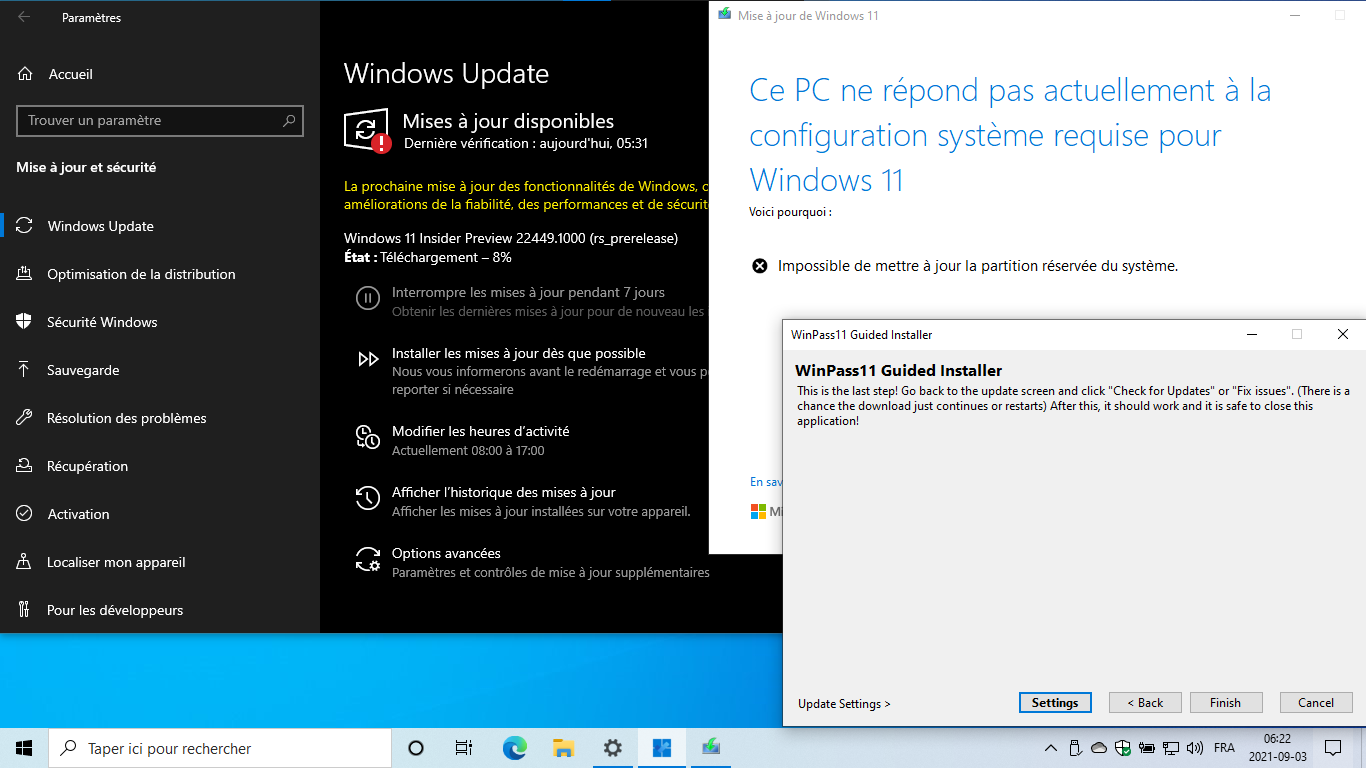1366x768 pixels.
Task: Click Interrompre les mises à jour pendant 7 jours
Action: (x=529, y=292)
